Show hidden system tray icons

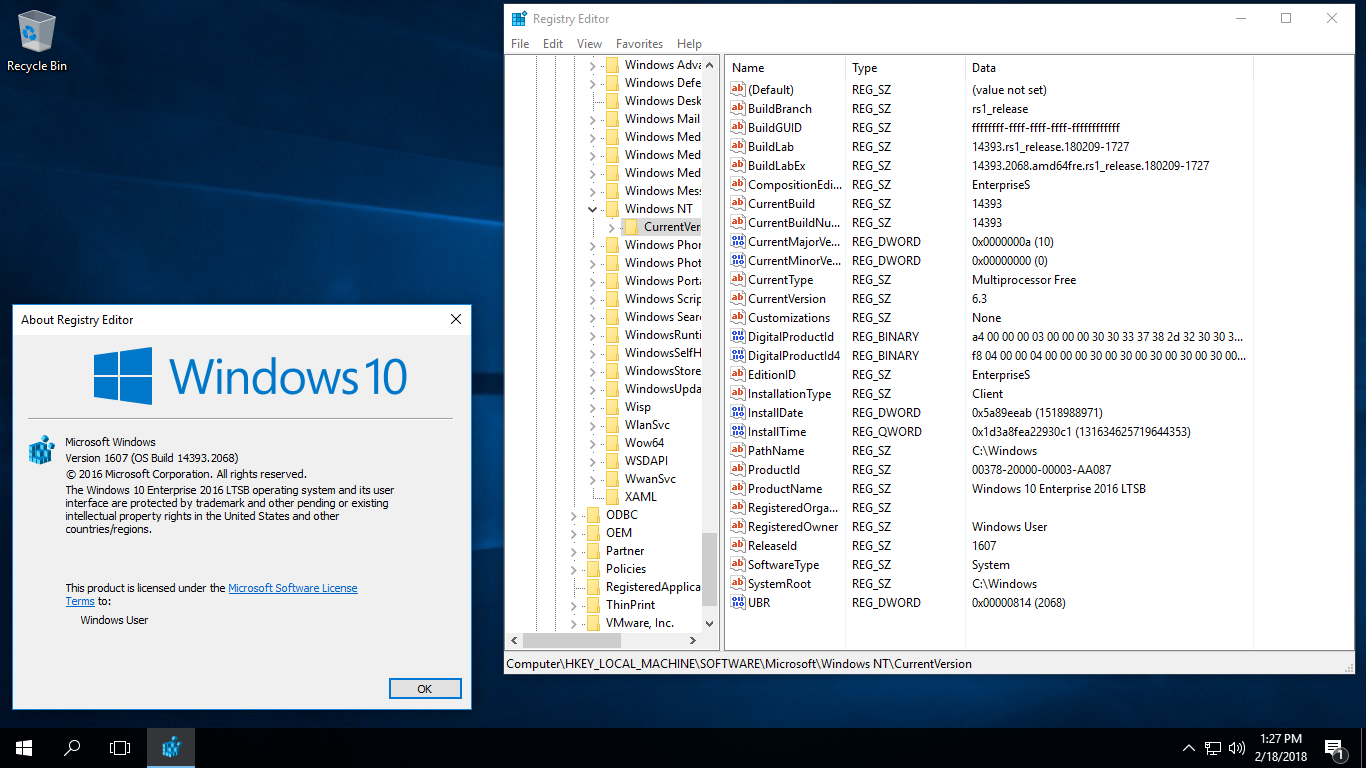[x=1188, y=747]
